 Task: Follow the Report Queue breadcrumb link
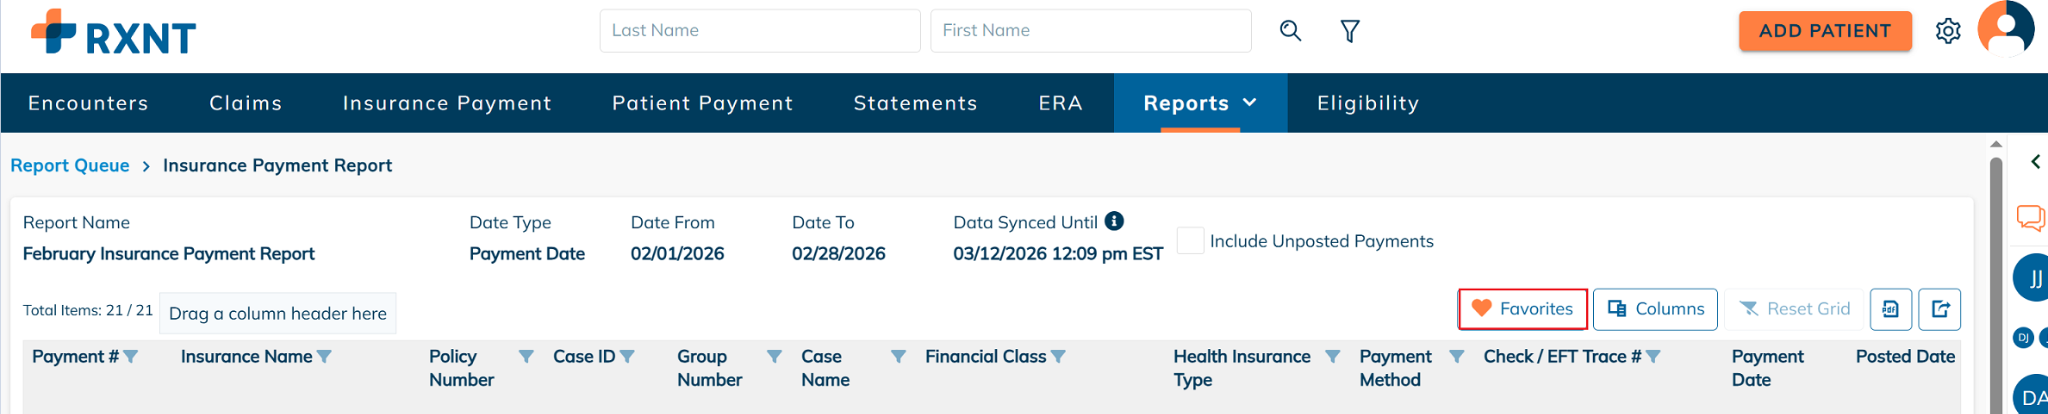pyautogui.click(x=70, y=166)
